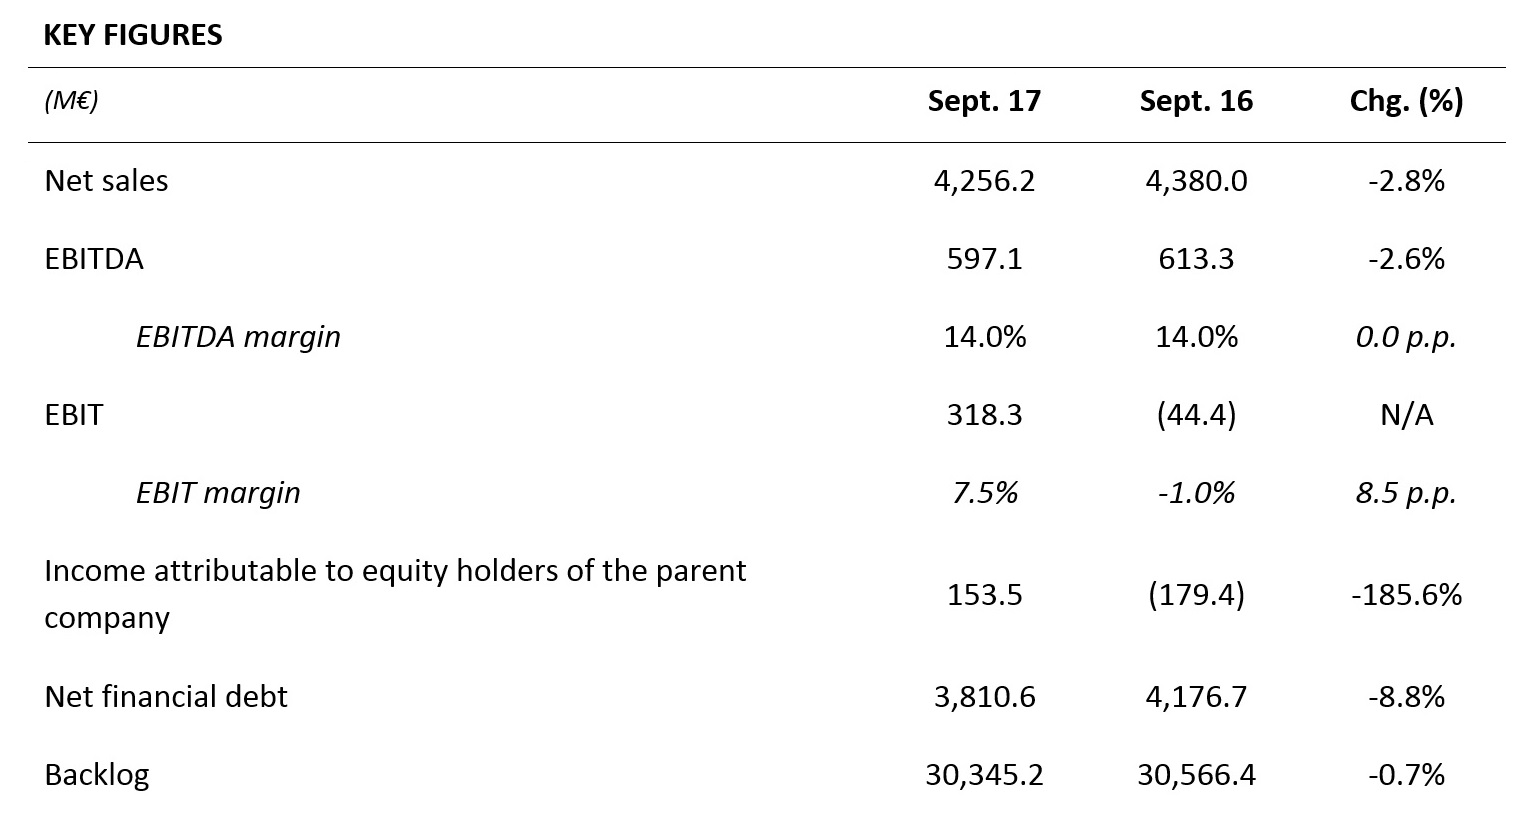Select the EBITDA value 613.3
The height and width of the screenshot is (821, 1519).
point(1196,259)
